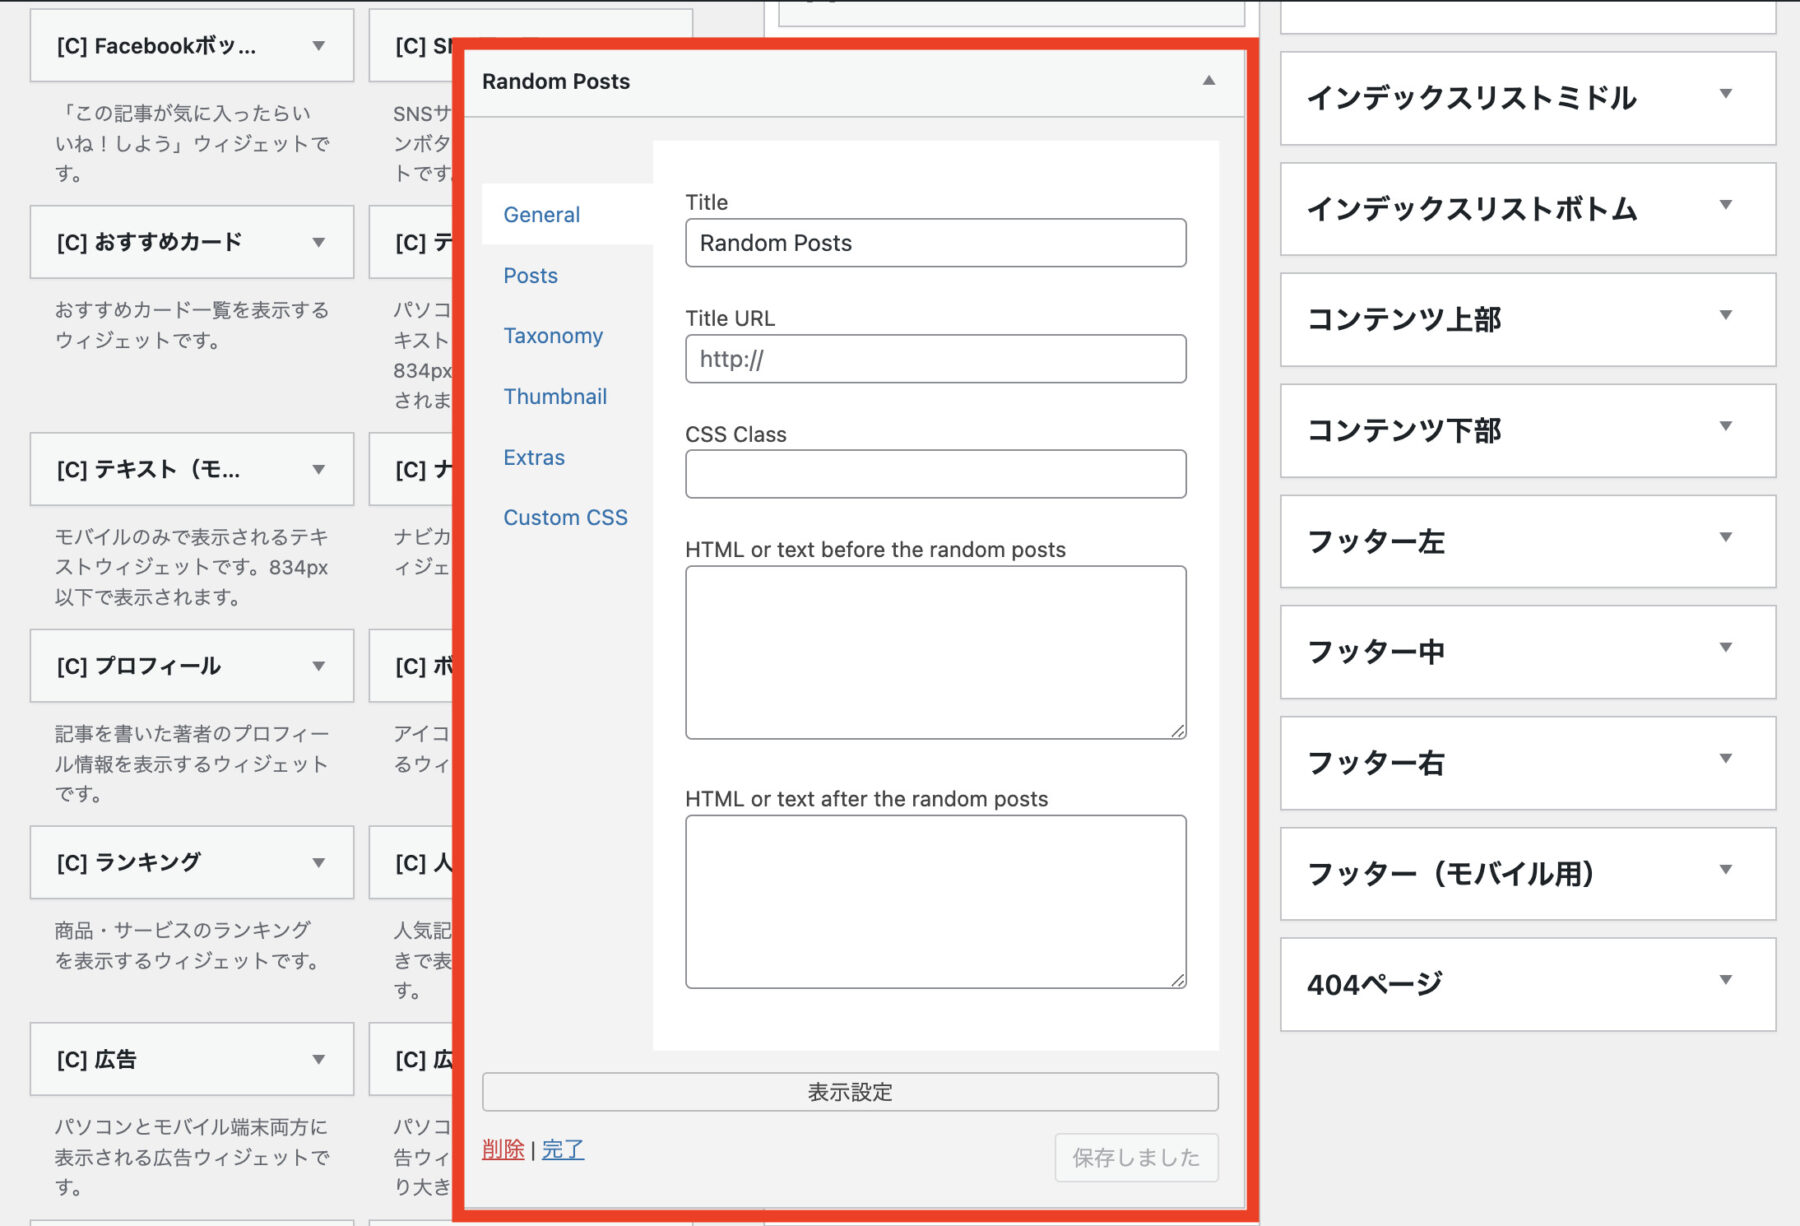The height and width of the screenshot is (1226, 1800).
Task: Click the 表示設定 button
Action: click(x=850, y=1092)
